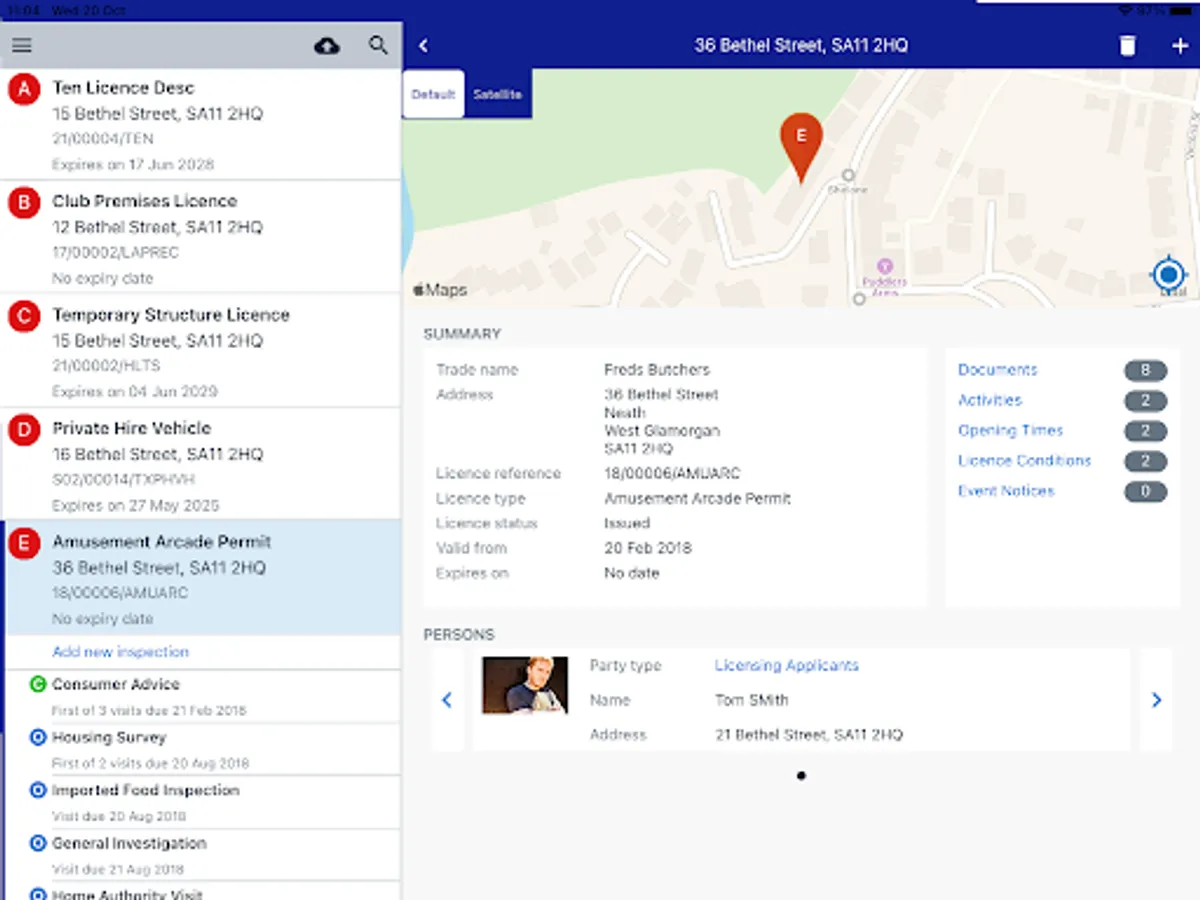Tap the cloud upload sync icon
The width and height of the screenshot is (1200, 900).
click(327, 46)
